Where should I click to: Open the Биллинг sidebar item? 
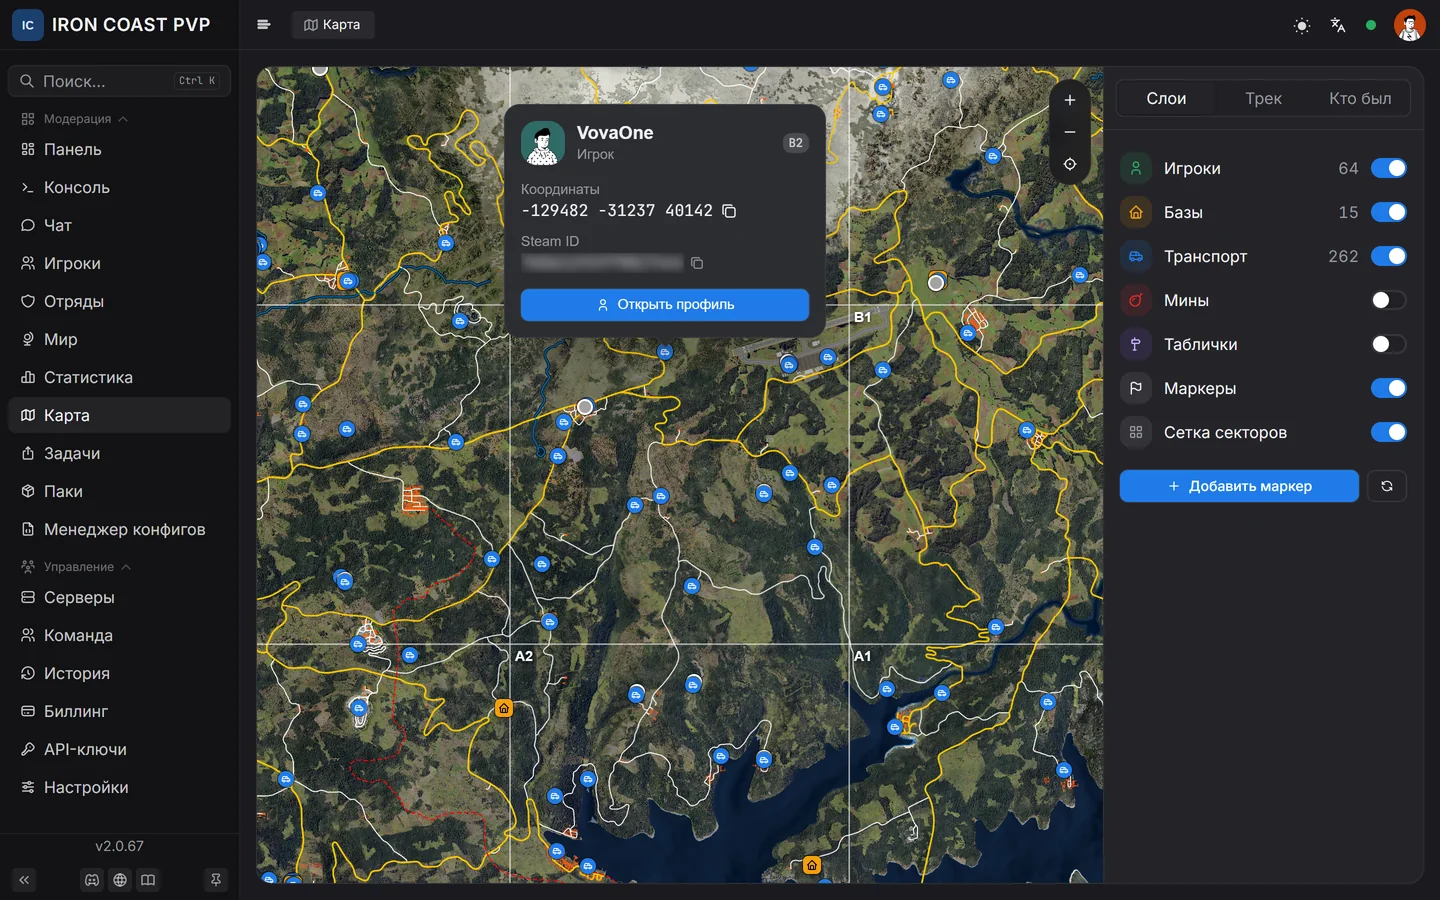click(x=119, y=711)
